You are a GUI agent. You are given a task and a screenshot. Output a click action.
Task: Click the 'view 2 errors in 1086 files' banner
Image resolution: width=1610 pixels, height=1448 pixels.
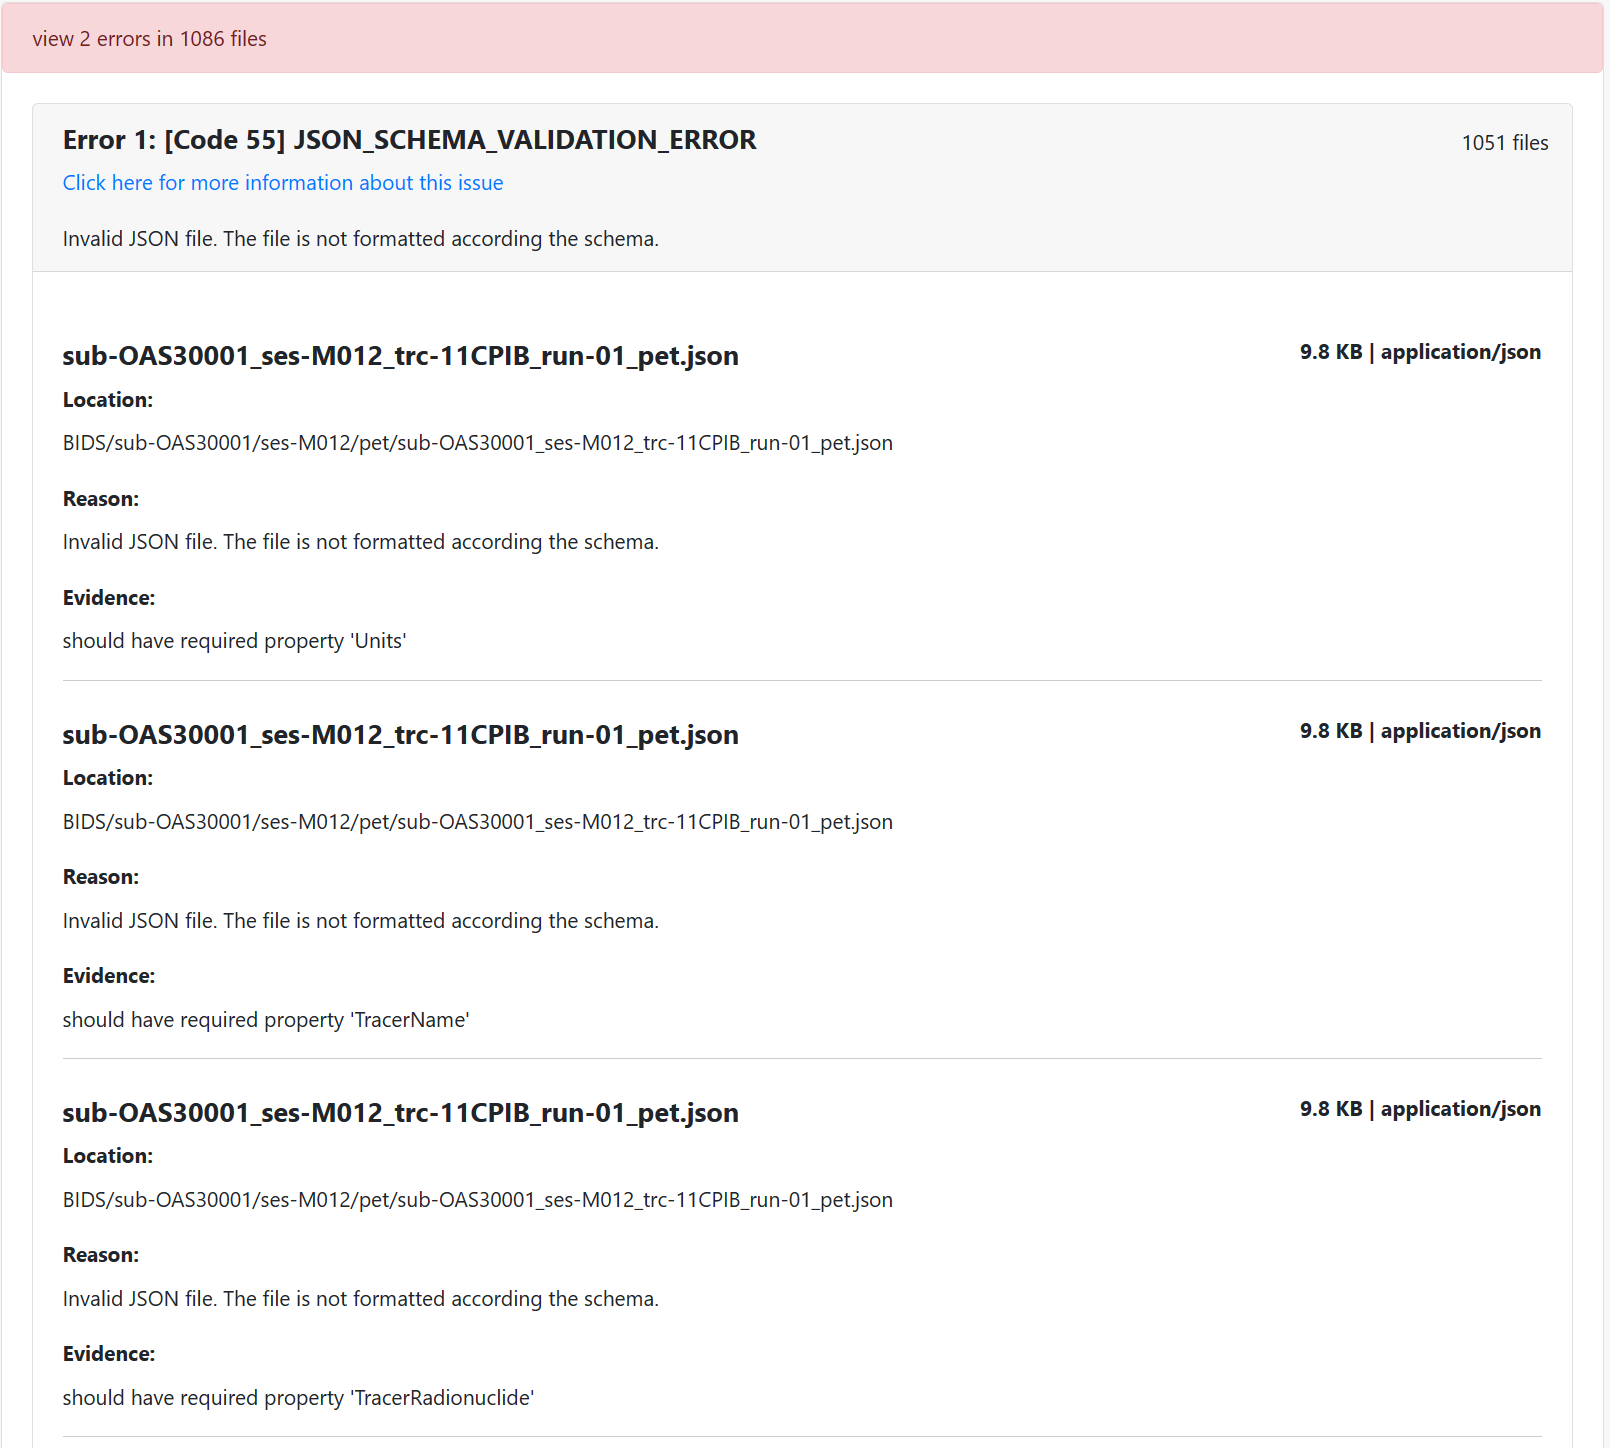click(x=150, y=39)
